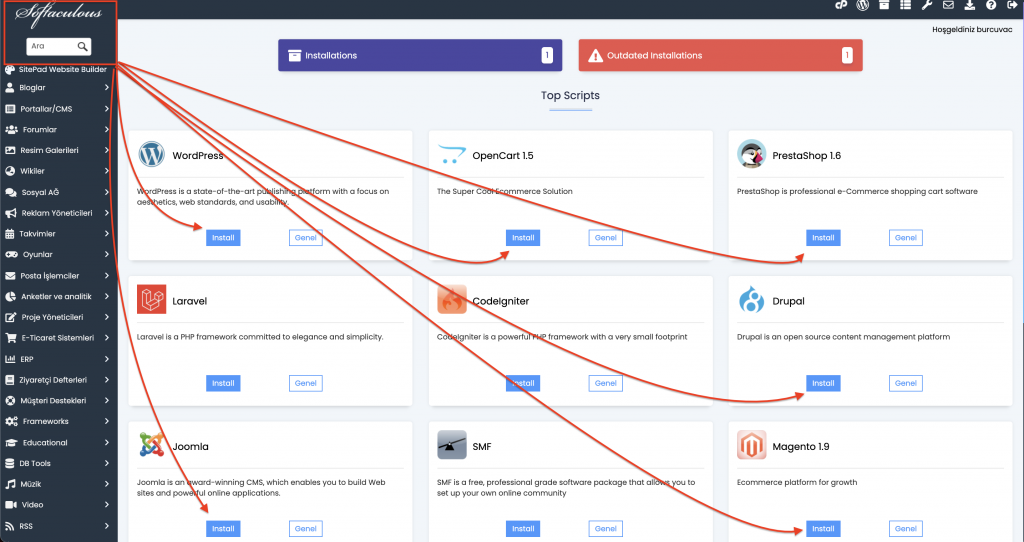Select the Frameworks sidebar item
This screenshot has height=542, width=1024.
point(58,421)
